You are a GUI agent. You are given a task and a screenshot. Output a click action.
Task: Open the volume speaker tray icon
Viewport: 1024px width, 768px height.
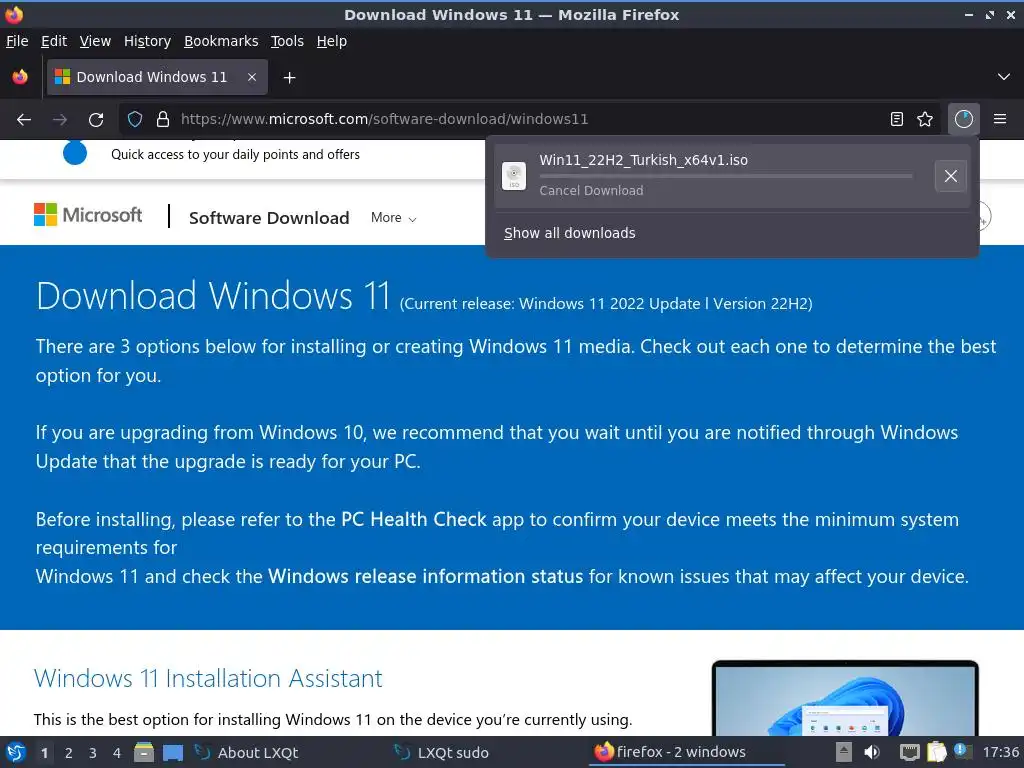click(872, 752)
